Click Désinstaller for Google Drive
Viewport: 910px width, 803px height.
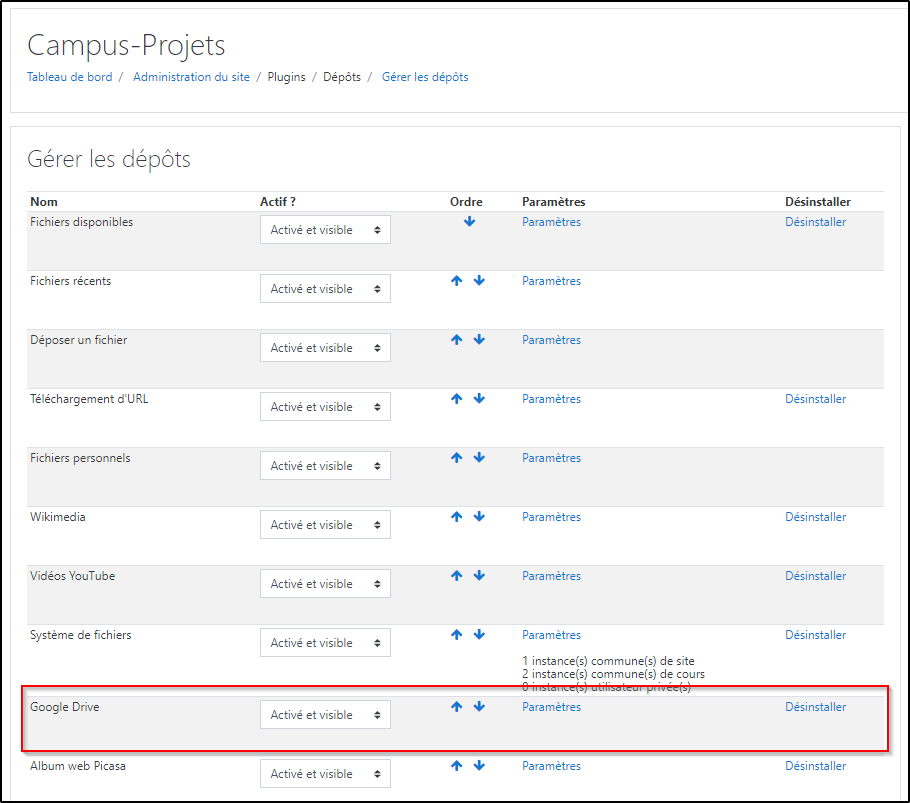point(815,707)
